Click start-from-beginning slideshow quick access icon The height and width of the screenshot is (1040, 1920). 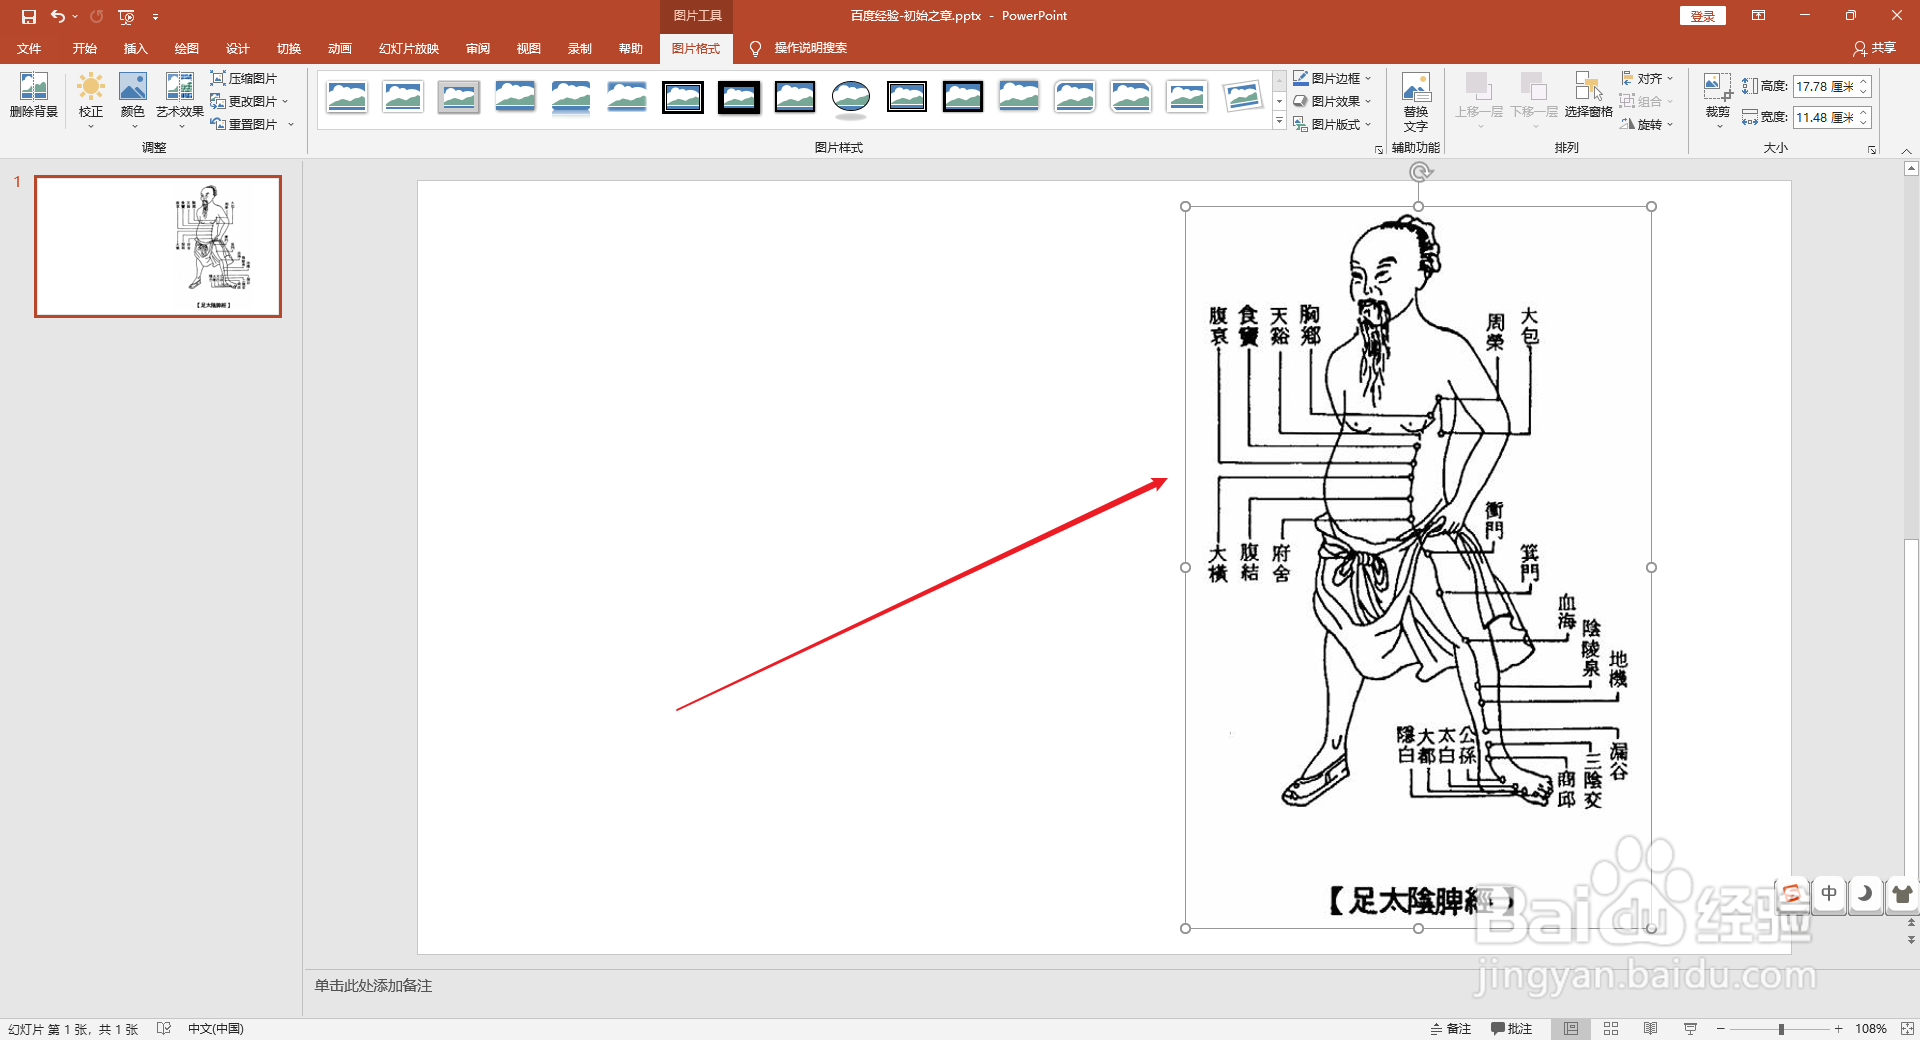tap(126, 16)
